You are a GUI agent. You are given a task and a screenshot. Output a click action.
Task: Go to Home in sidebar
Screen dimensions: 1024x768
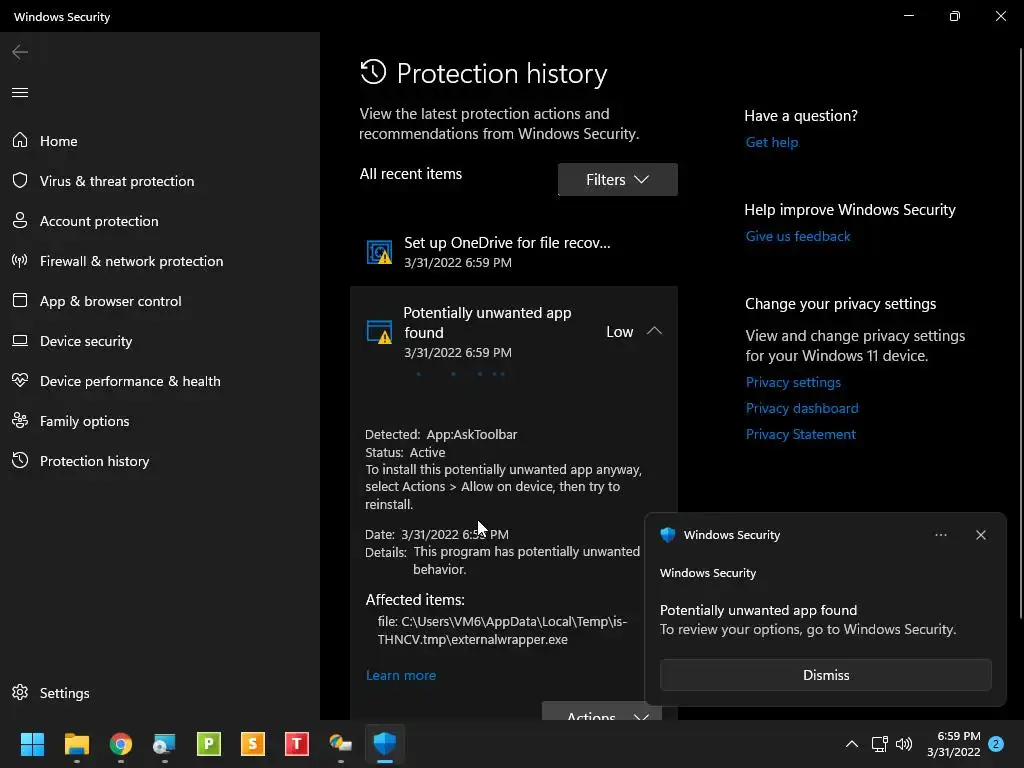pos(58,141)
